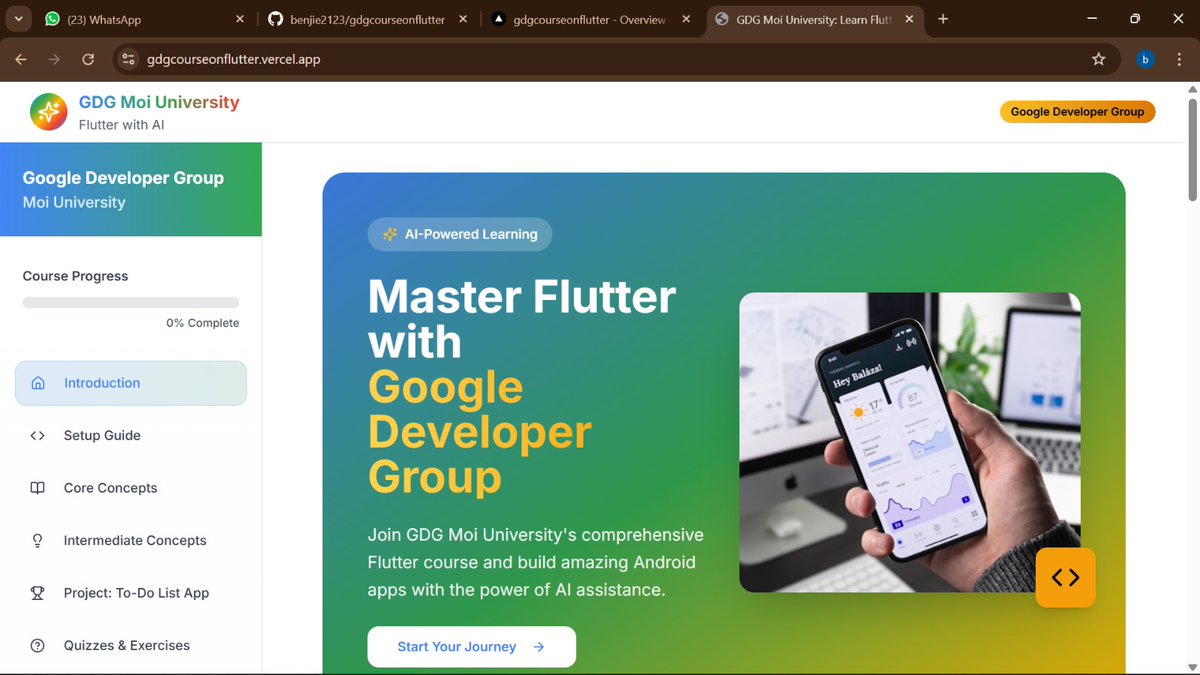The image size is (1200, 675).
Task: Open the Introduction section
Action: click(x=131, y=383)
